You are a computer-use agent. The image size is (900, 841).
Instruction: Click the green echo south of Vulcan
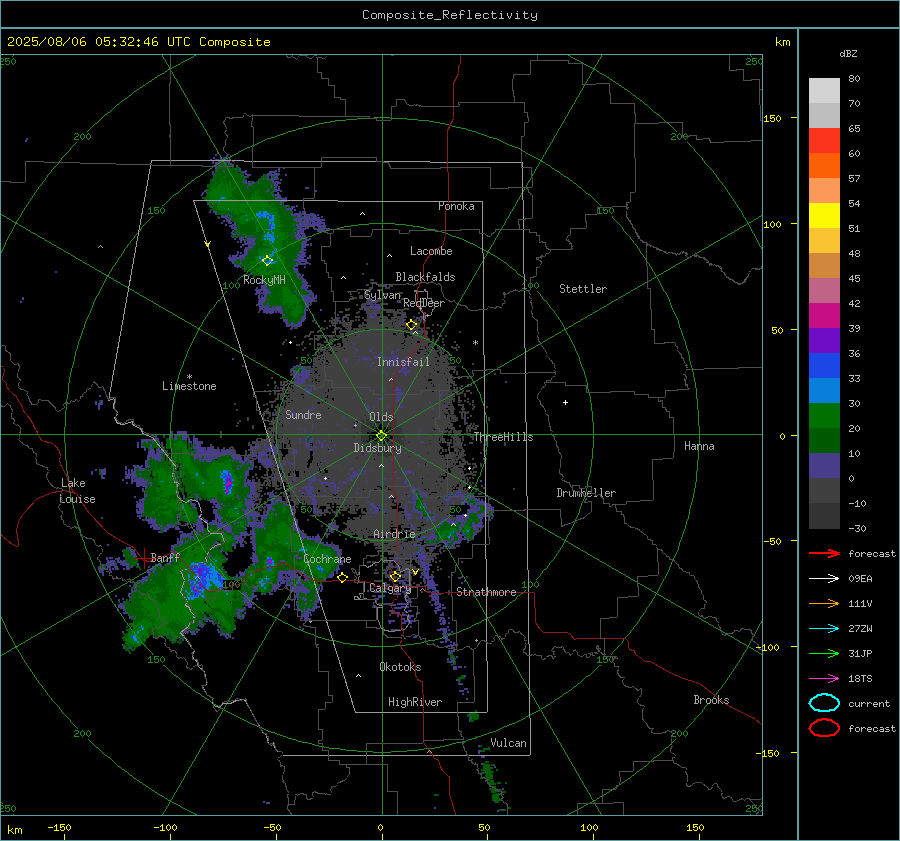coord(492,782)
